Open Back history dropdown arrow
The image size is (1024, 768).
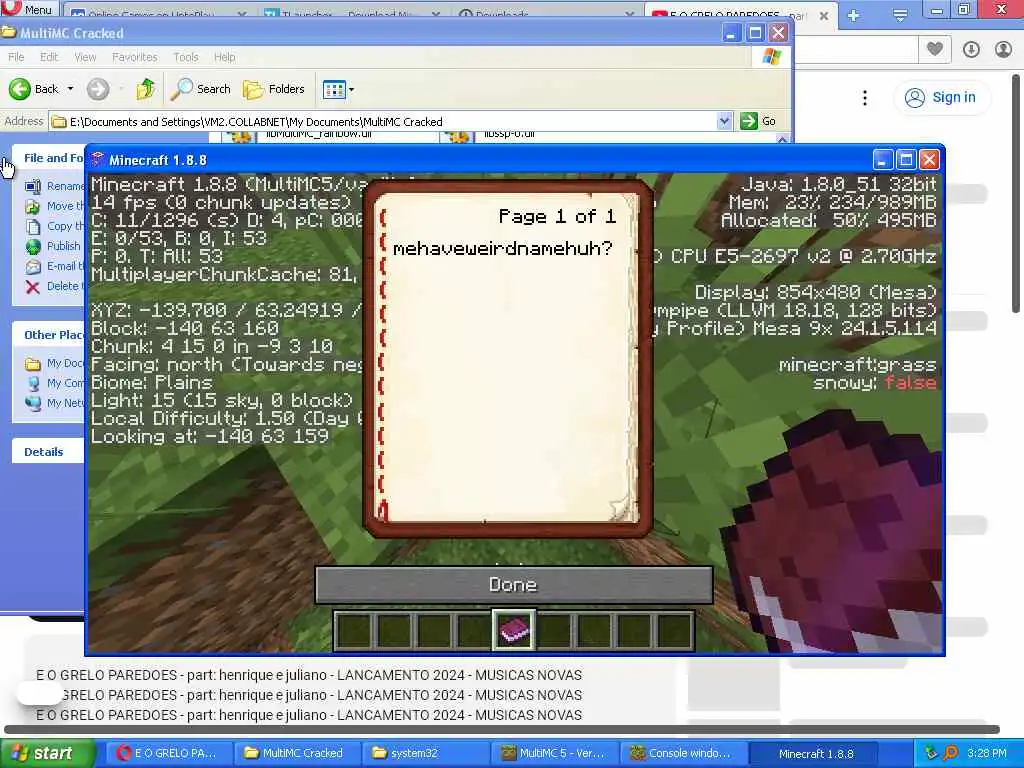pyautogui.click(x=71, y=89)
